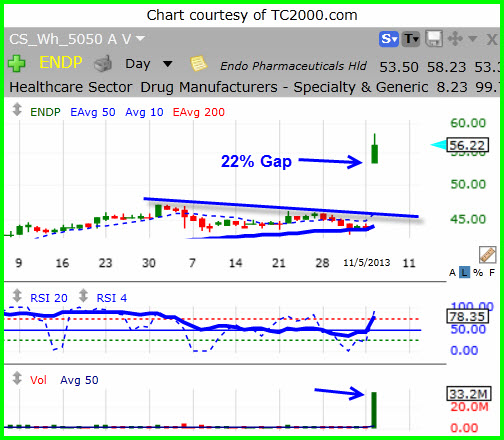Open the yellow notes icon

[x=199, y=63]
